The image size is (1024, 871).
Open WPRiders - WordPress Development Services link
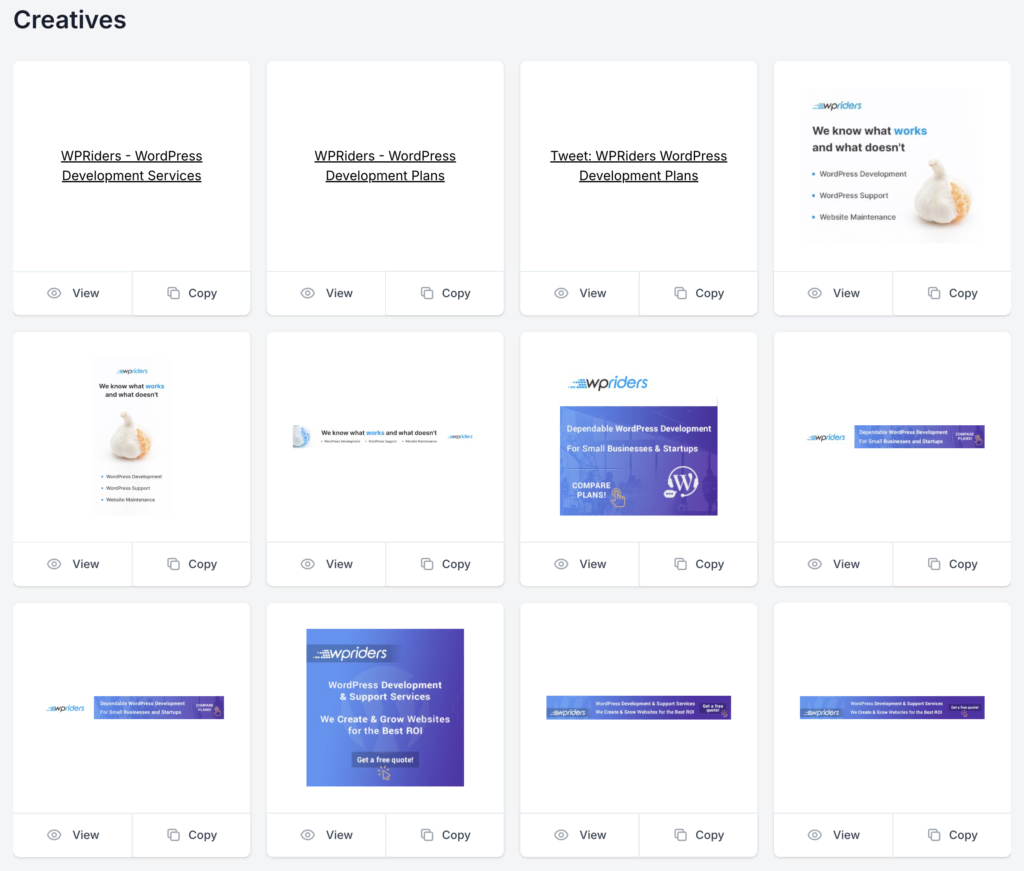pyautogui.click(x=131, y=166)
